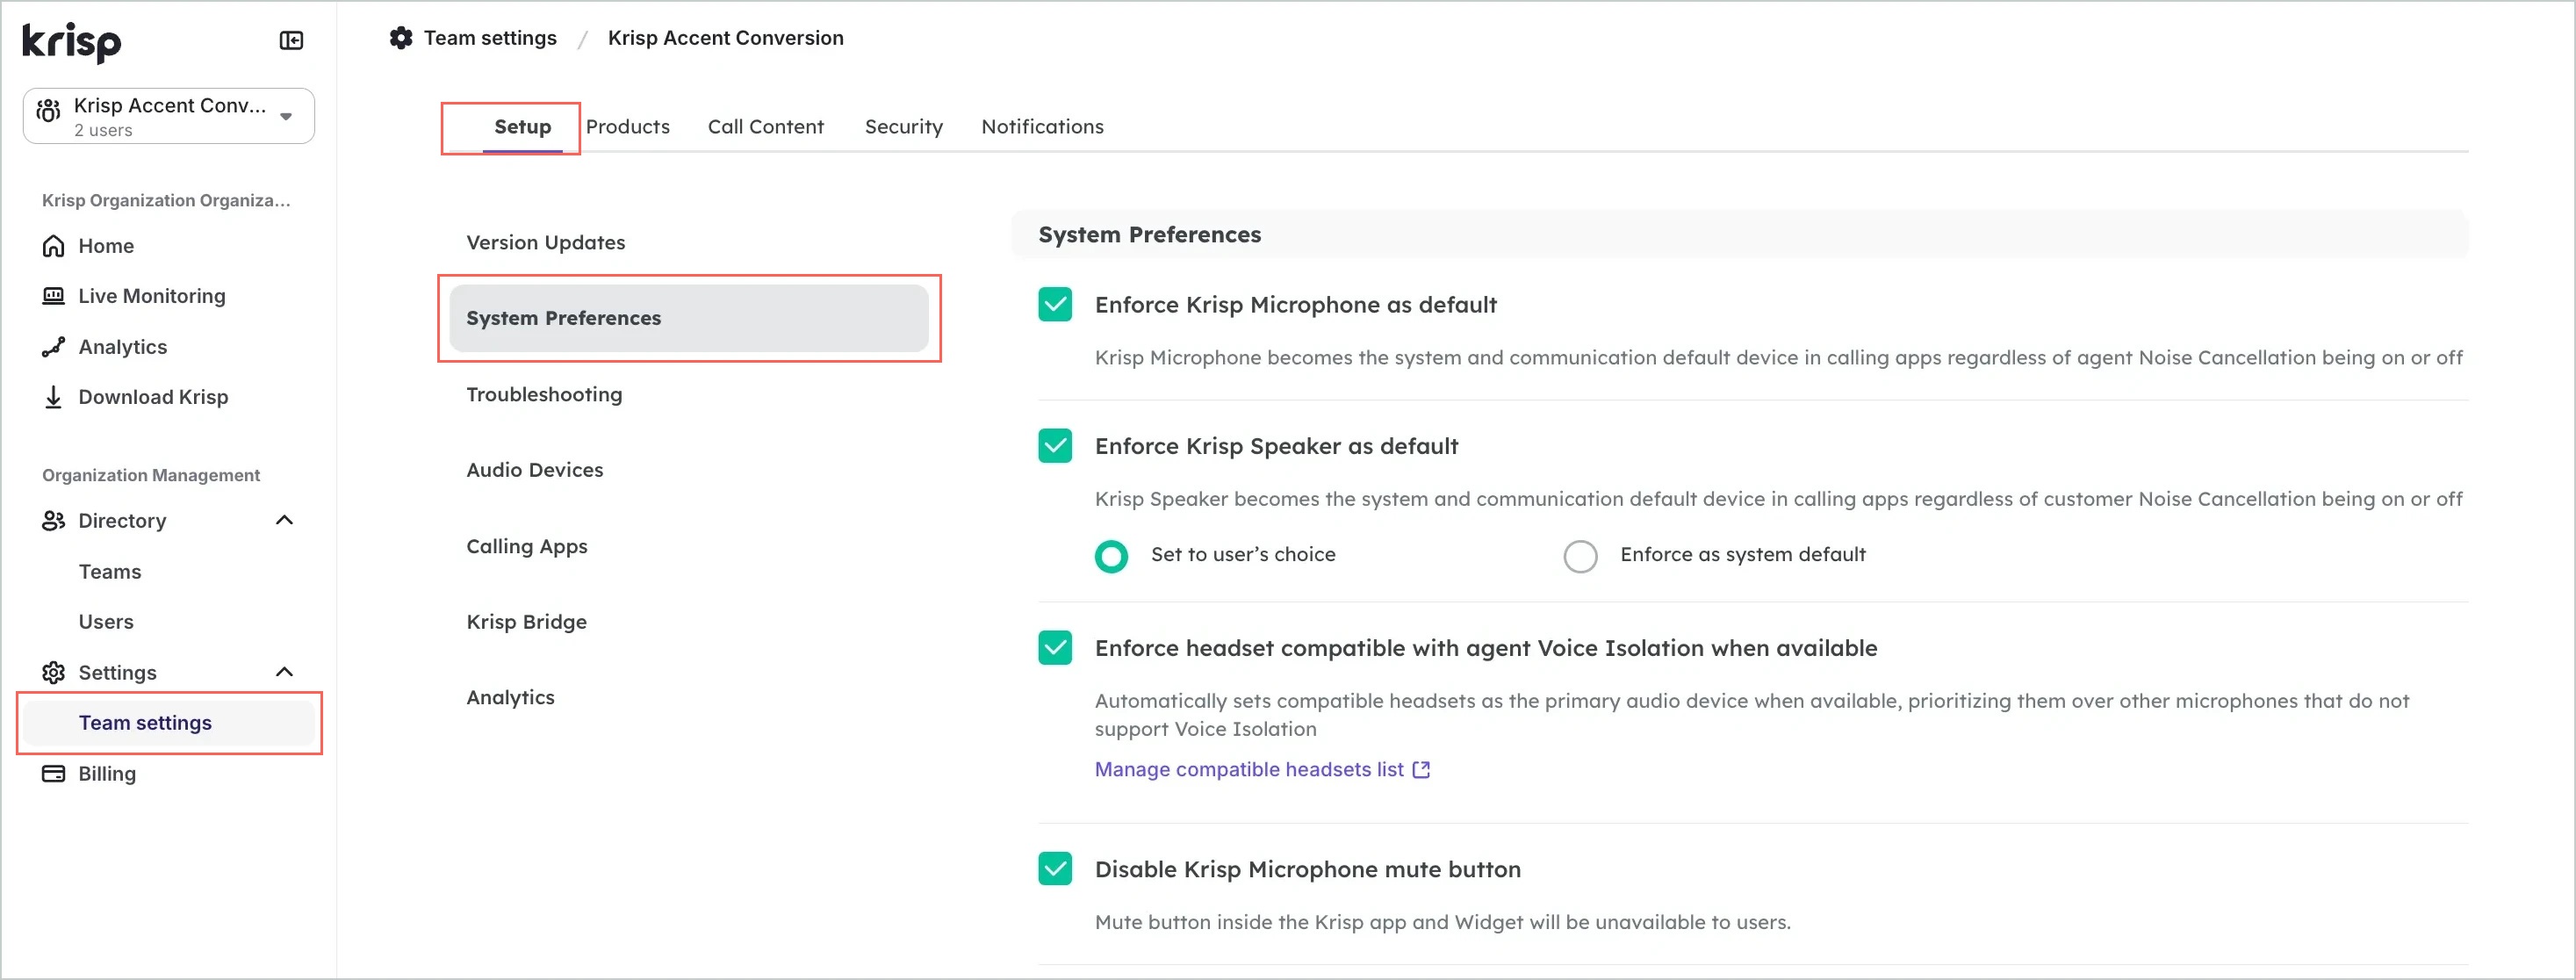
Task: Open Users under Directory
Action: 106,622
